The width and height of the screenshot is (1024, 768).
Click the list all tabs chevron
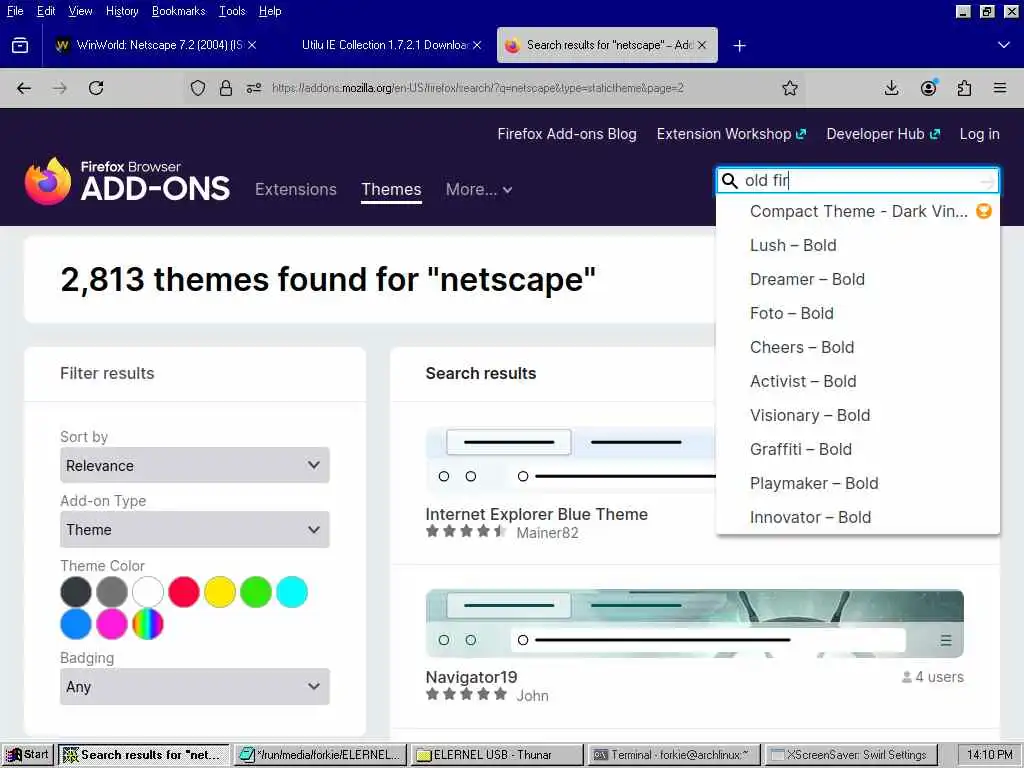(x=1004, y=45)
